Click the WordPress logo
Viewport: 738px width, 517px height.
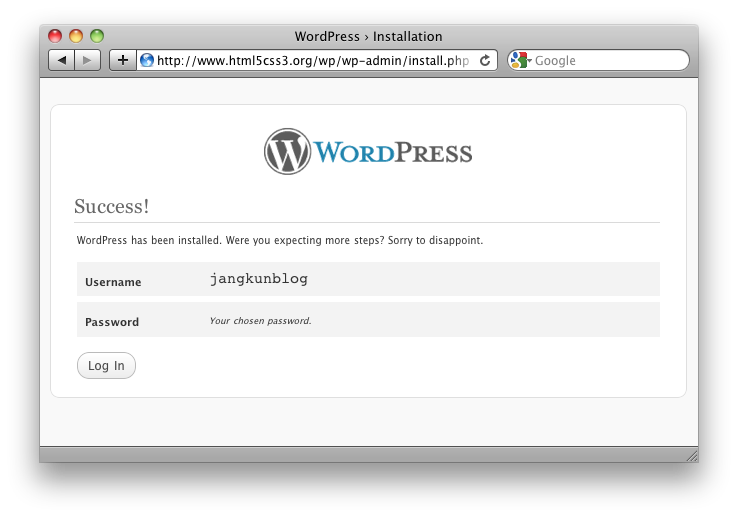point(368,152)
